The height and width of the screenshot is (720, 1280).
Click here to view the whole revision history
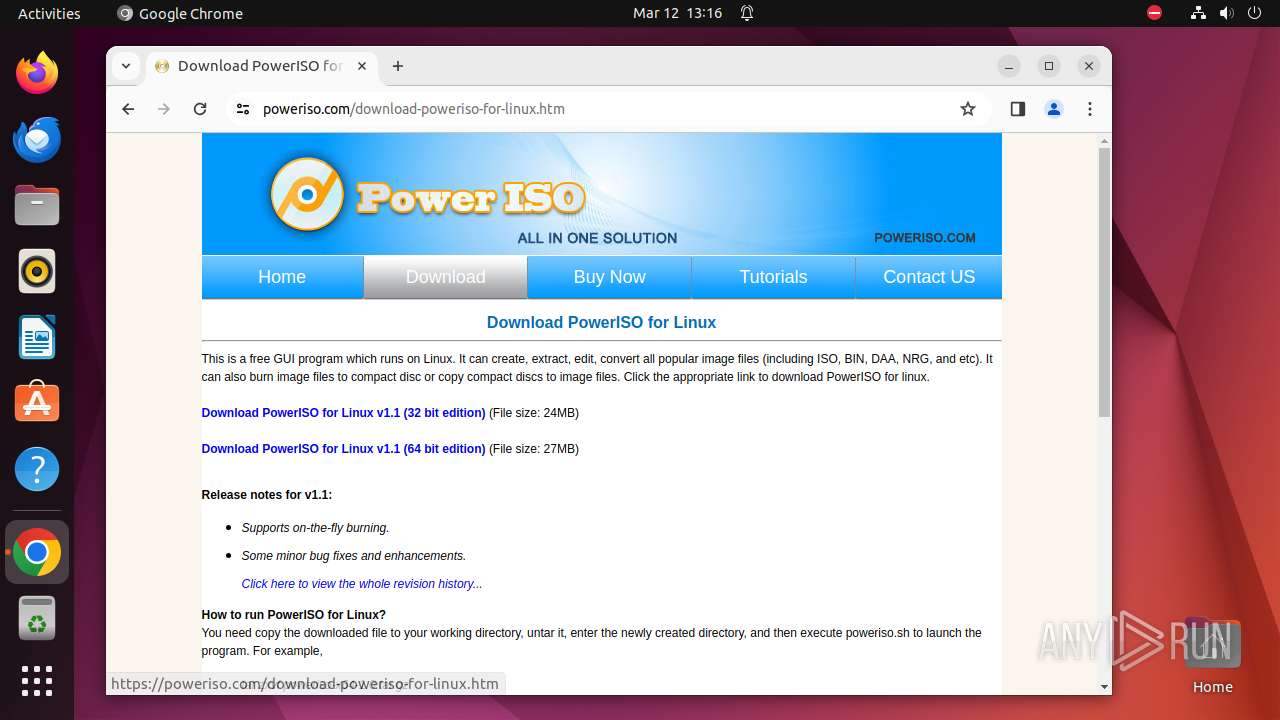tap(361, 584)
